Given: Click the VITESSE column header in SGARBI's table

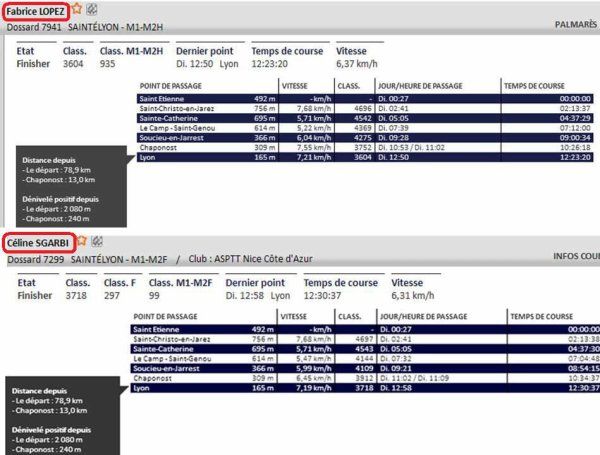Looking at the screenshot, I should coord(294,316).
